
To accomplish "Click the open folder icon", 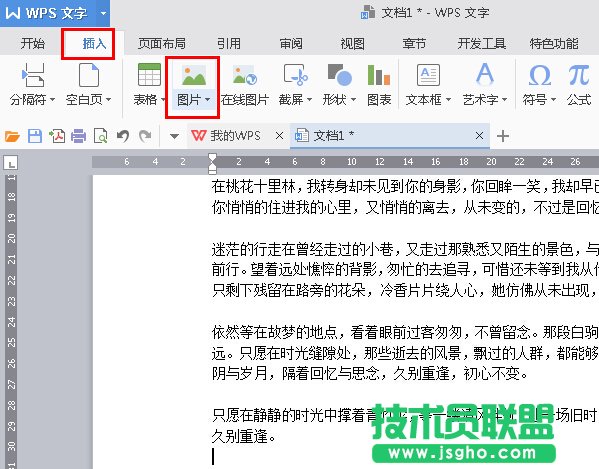I will pos(12,136).
